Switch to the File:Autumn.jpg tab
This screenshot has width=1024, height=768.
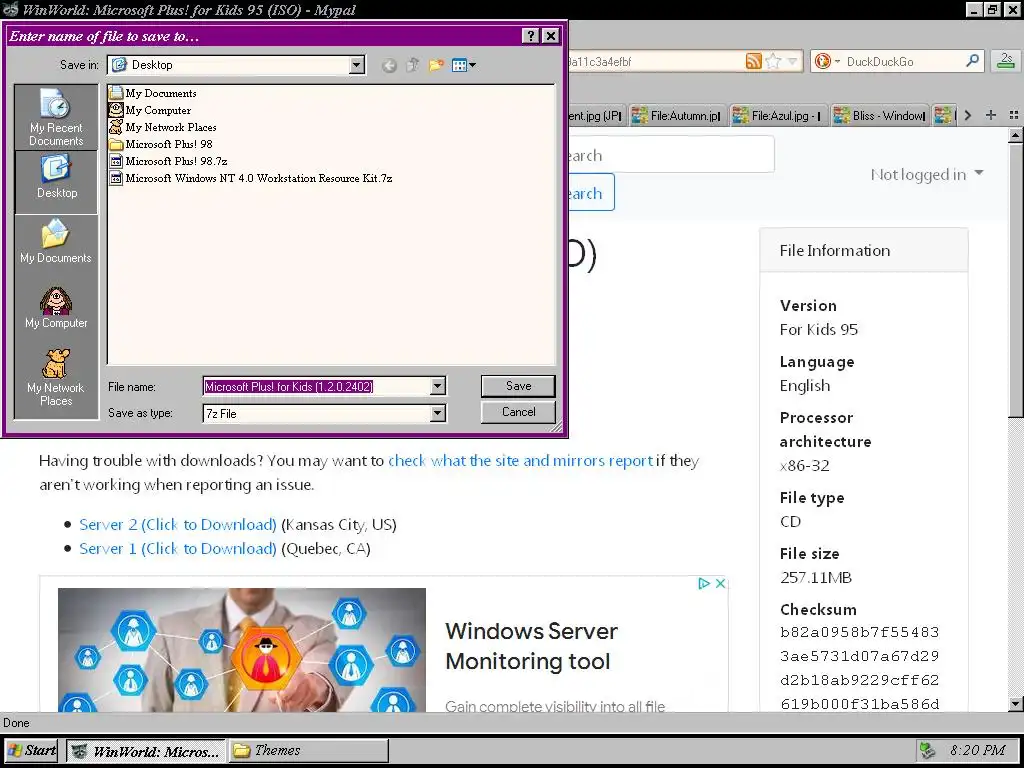[677, 116]
